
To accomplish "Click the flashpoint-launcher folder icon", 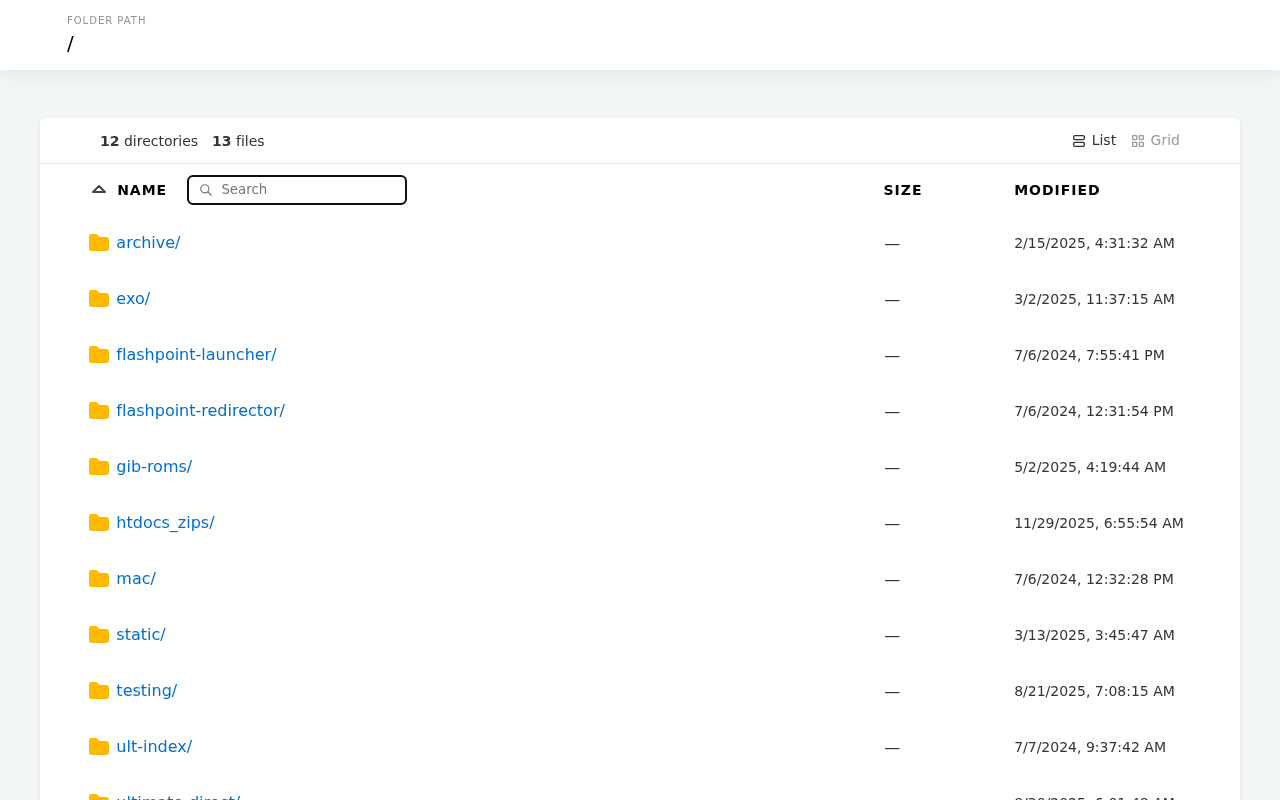I will point(99,355).
